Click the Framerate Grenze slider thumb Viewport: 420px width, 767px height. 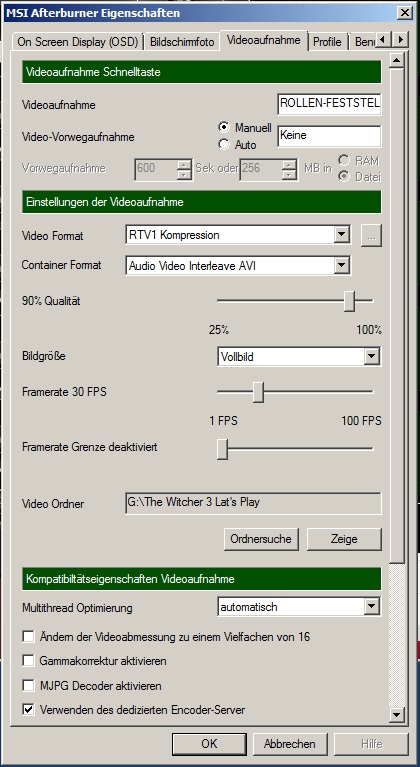222,449
